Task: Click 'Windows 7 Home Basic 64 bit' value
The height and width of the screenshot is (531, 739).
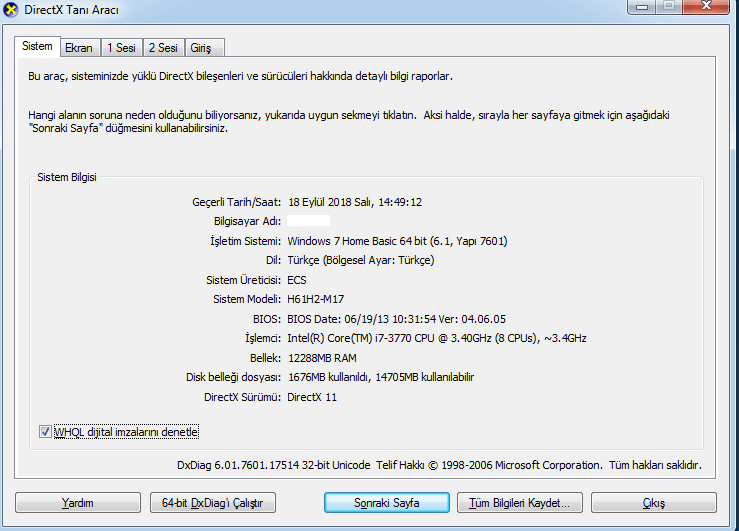Action: (357, 241)
